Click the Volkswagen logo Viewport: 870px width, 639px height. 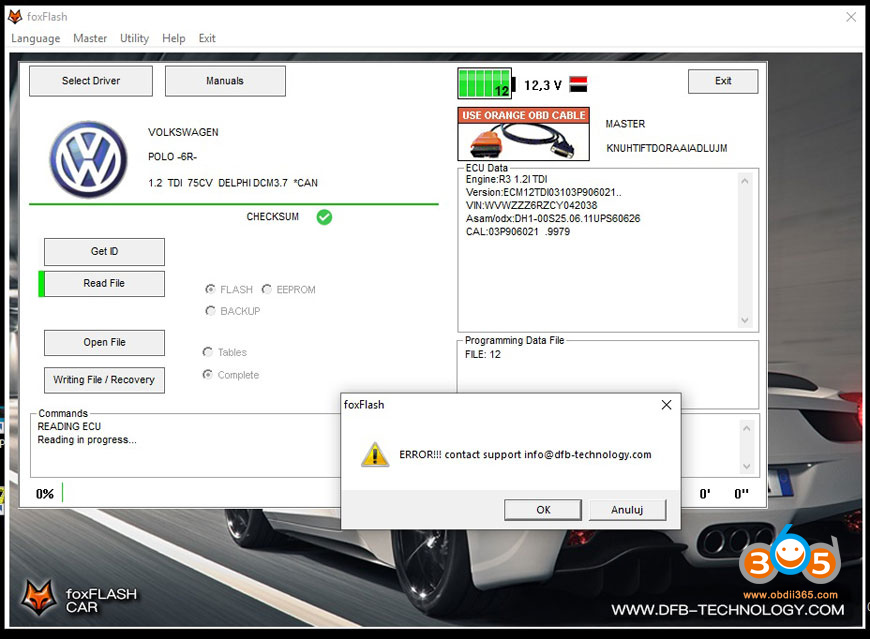[88, 160]
